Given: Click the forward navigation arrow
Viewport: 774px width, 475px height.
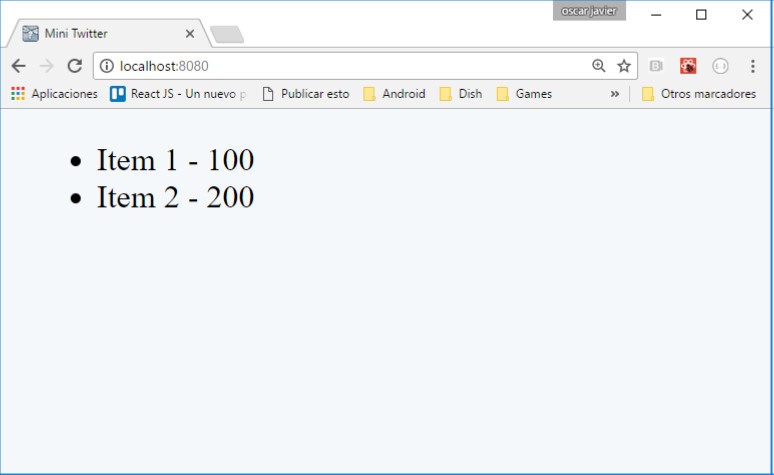Looking at the screenshot, I should click(46, 66).
